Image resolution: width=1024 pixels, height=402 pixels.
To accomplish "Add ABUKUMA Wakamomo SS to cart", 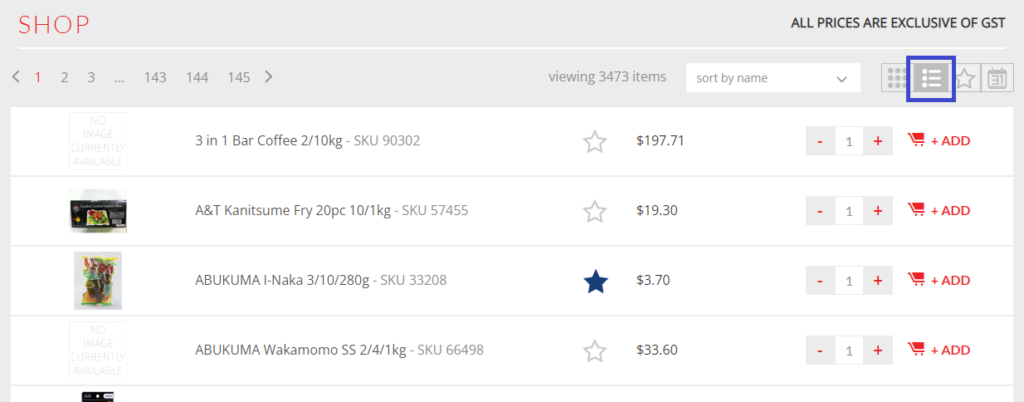I will [x=938, y=350].
